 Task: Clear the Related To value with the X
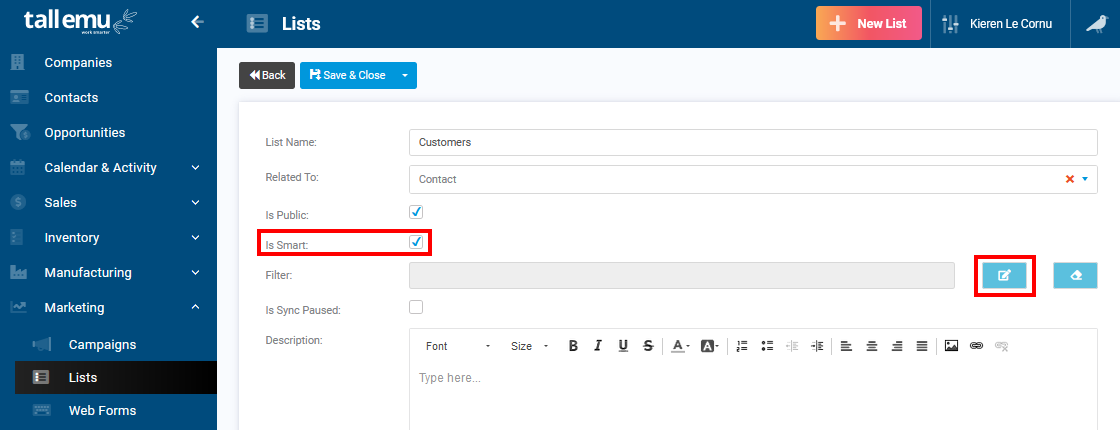click(1069, 179)
